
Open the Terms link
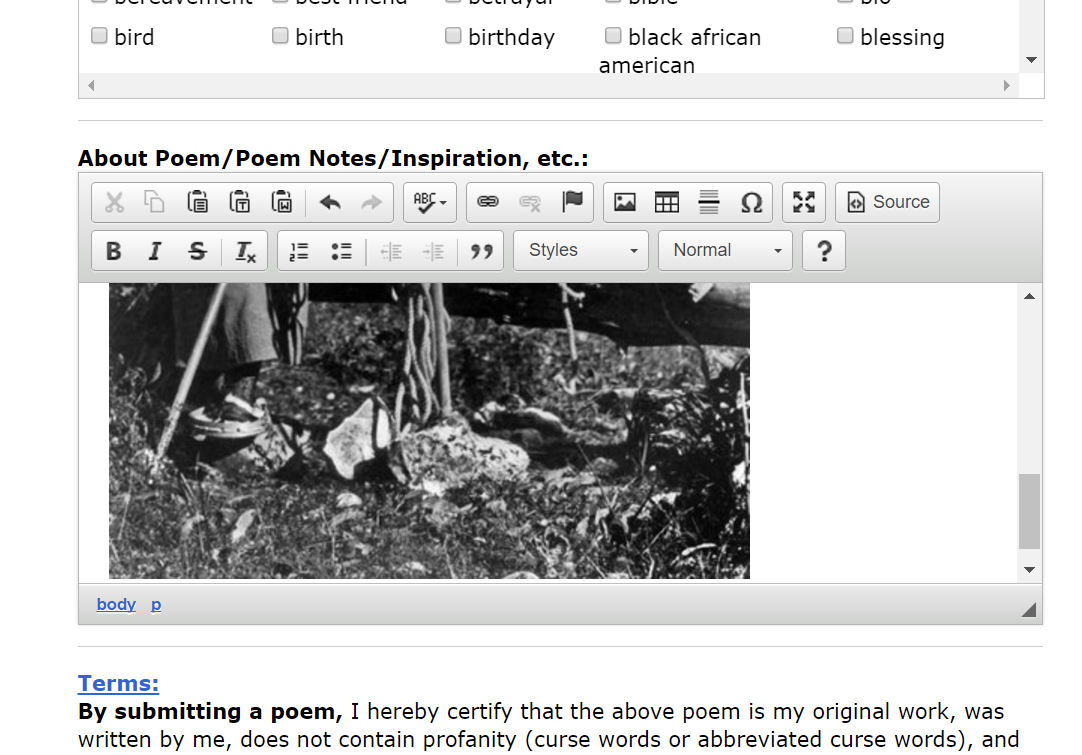(x=118, y=683)
